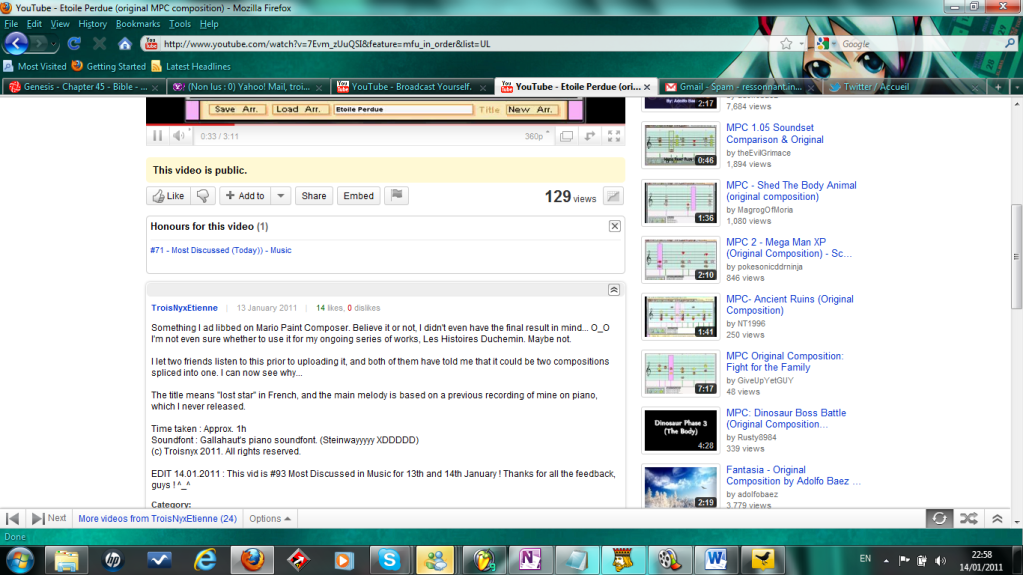Switch to Genesis Chapter 45 Bible tab
Viewport: 1023px width, 575px height.
pos(84,87)
